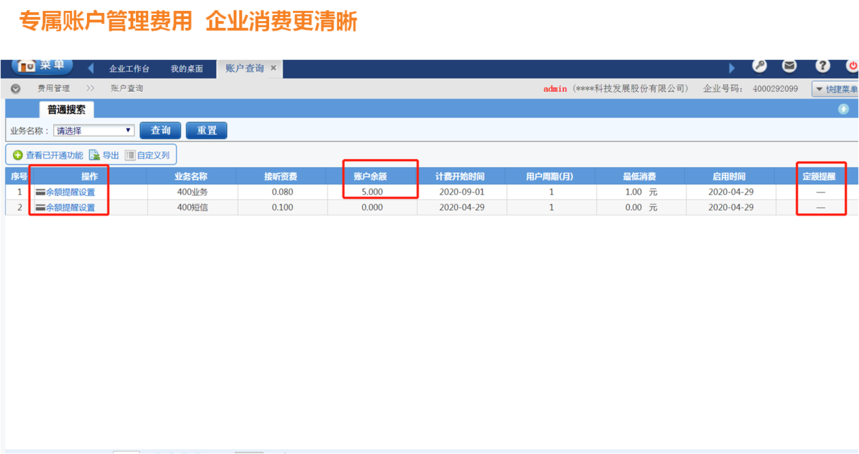Click the red power logout icon
859x454 pixels.
853,66
